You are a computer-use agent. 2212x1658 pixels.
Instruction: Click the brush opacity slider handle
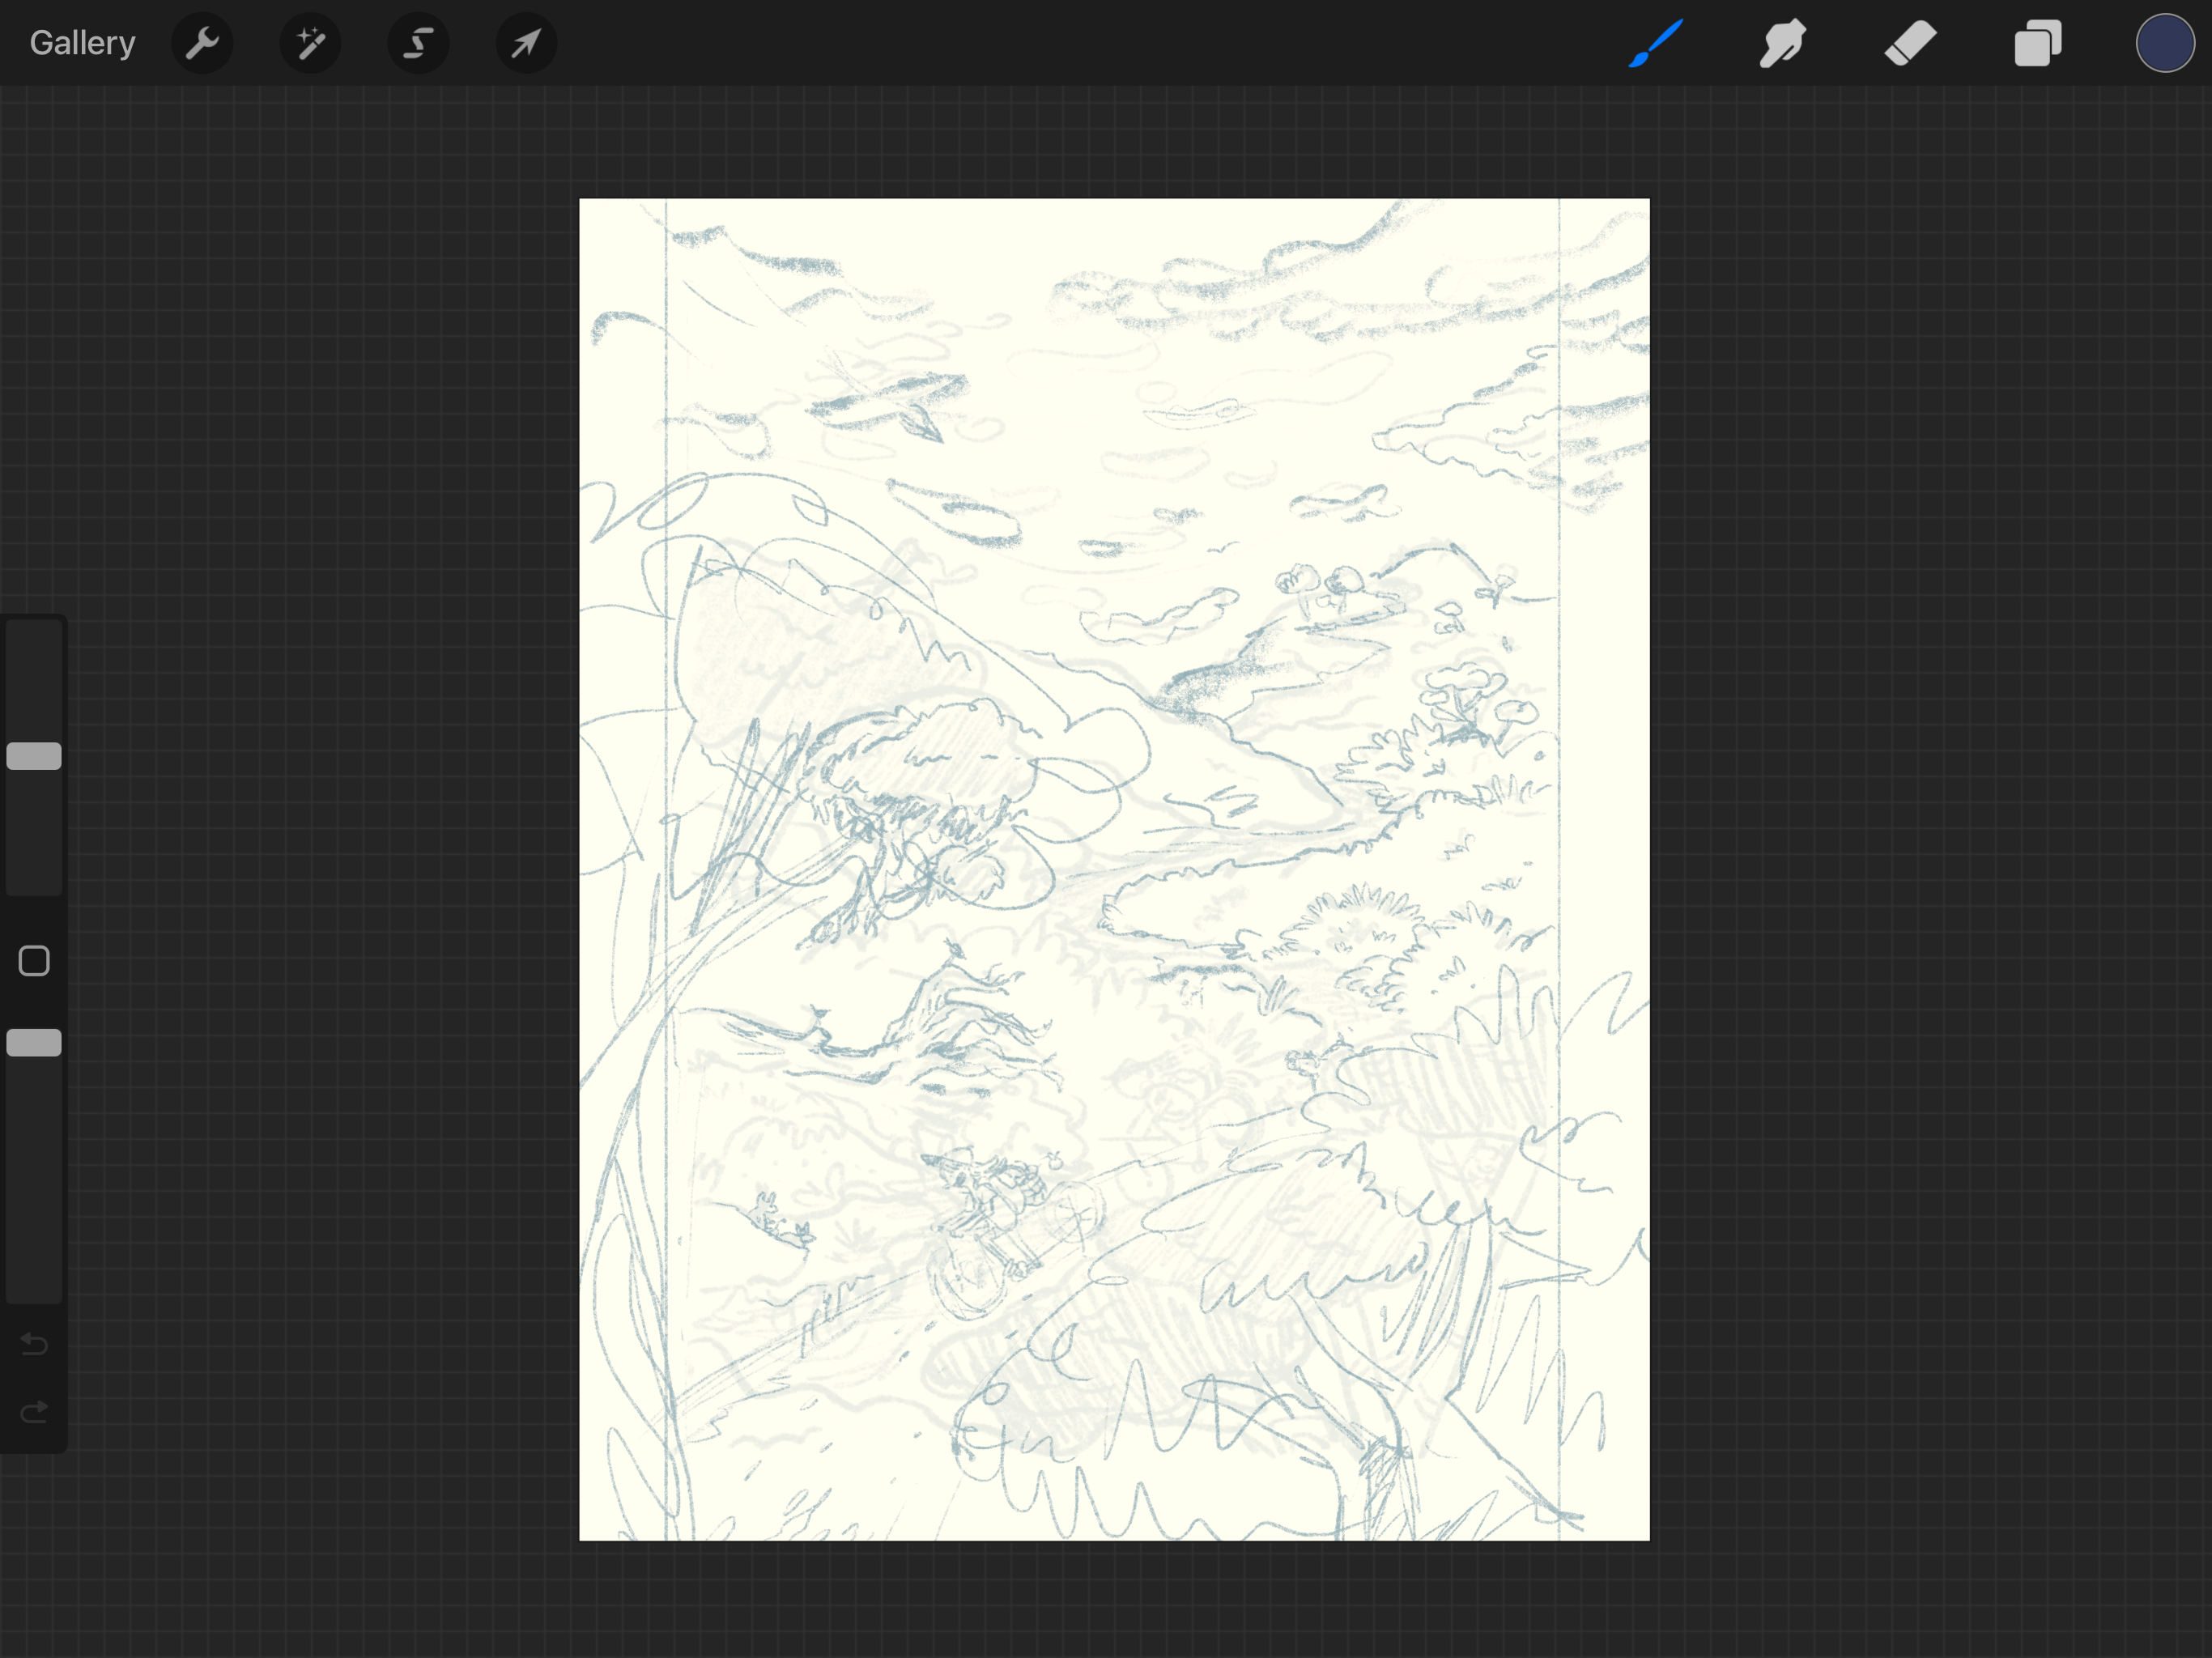pyautogui.click(x=34, y=1043)
